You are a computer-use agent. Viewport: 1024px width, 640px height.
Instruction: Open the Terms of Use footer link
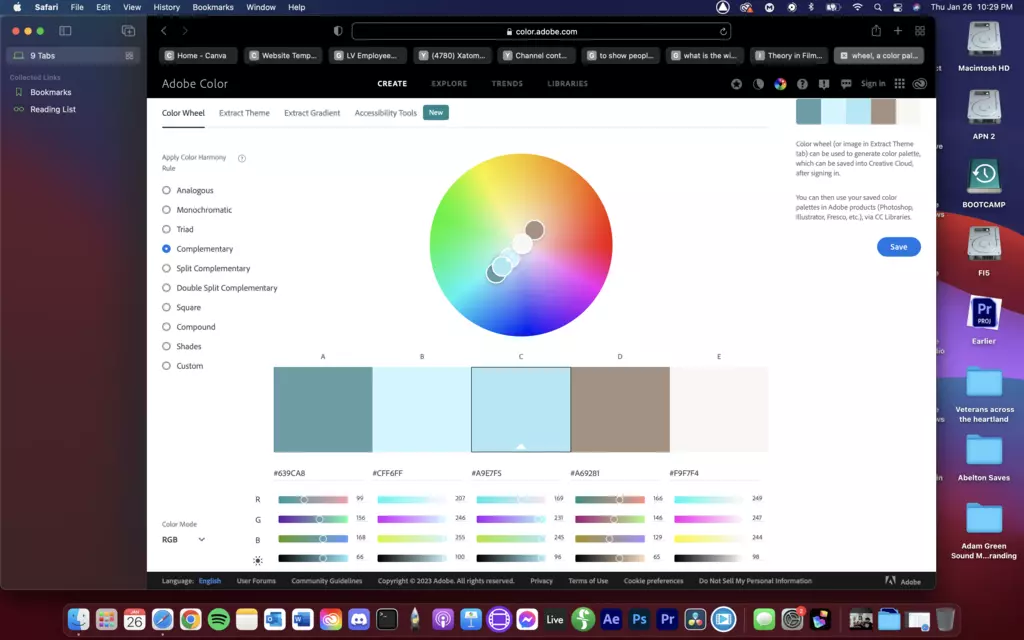(x=588, y=581)
